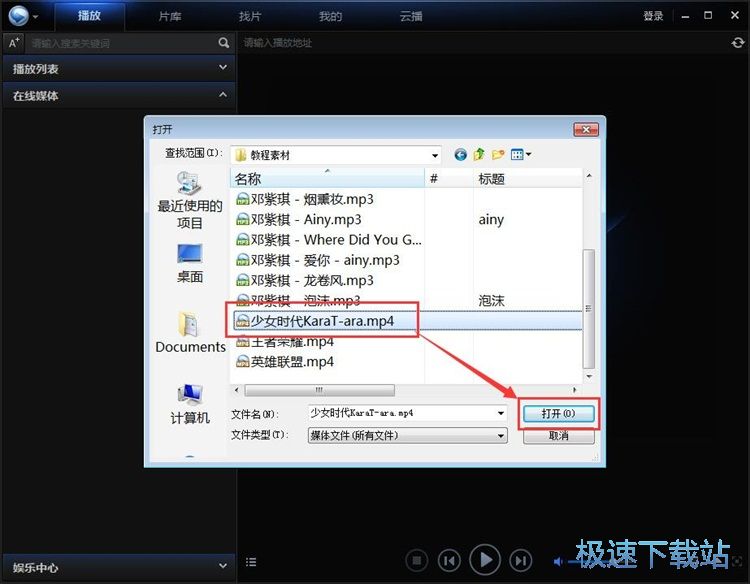Open the 云播 tab
The image size is (750, 584).
point(410,16)
